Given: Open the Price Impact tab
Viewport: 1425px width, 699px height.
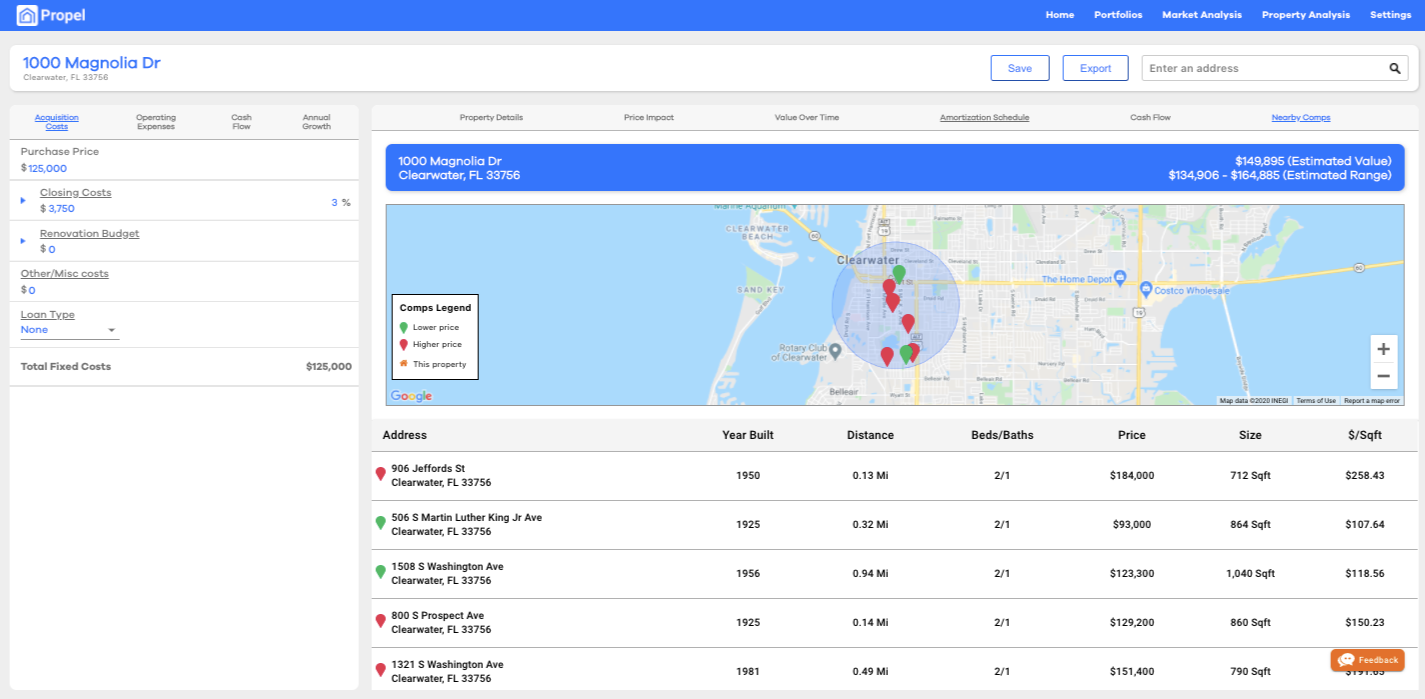Looking at the screenshot, I should (649, 118).
